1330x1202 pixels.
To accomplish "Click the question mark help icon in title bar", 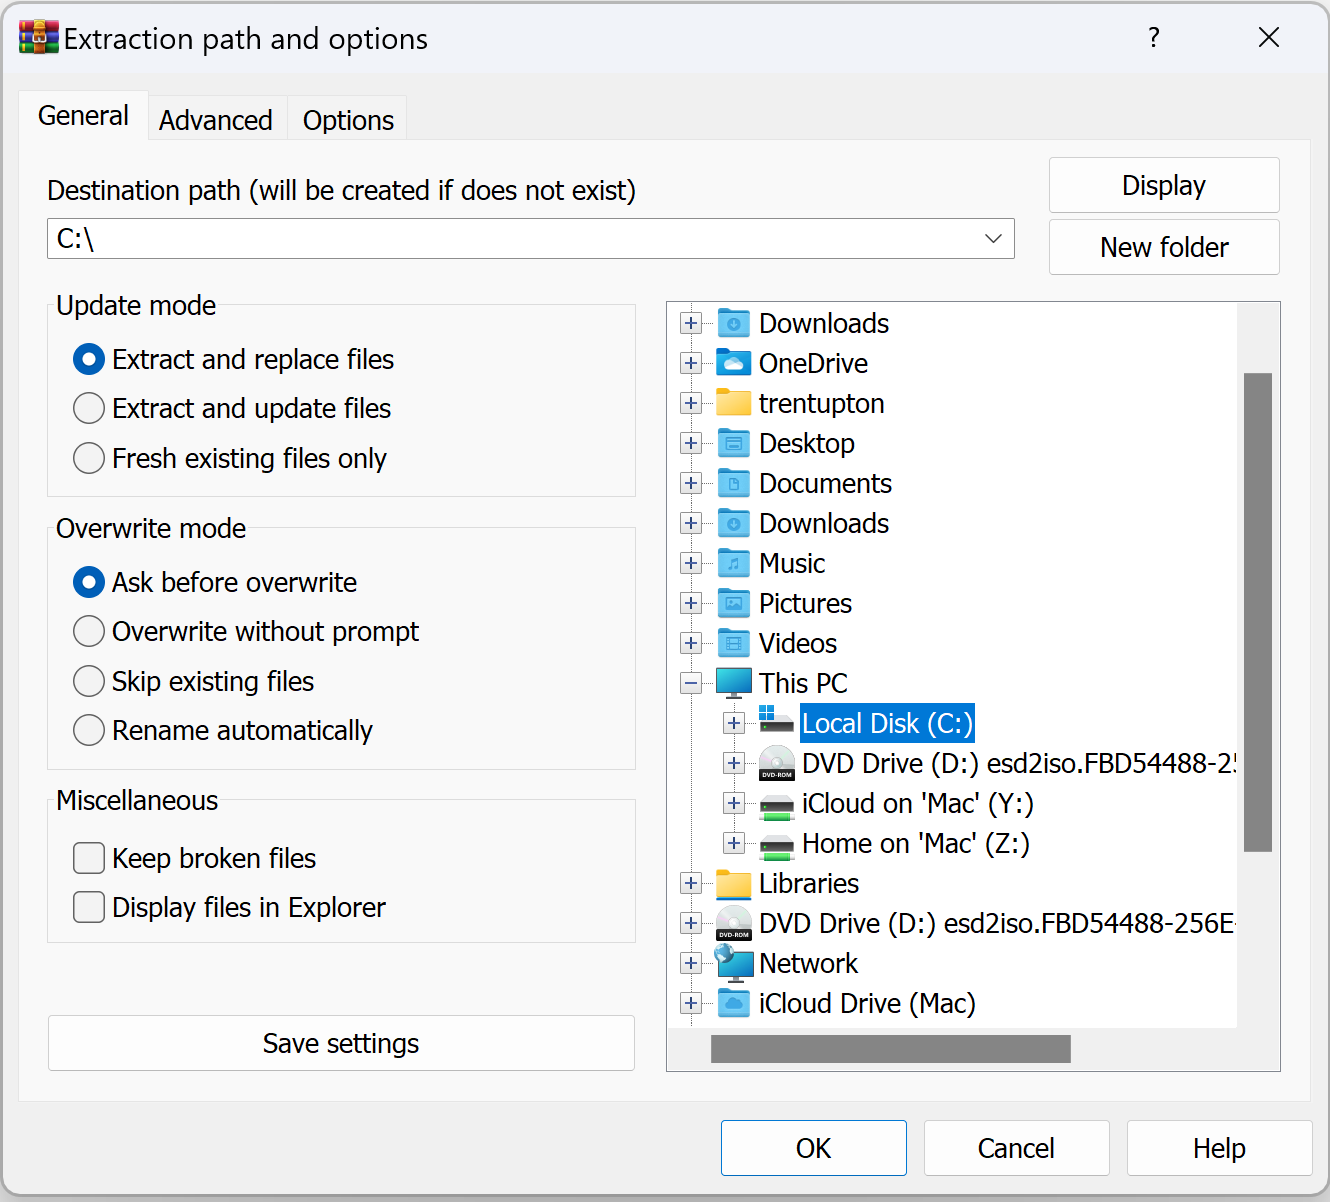I will [1154, 37].
